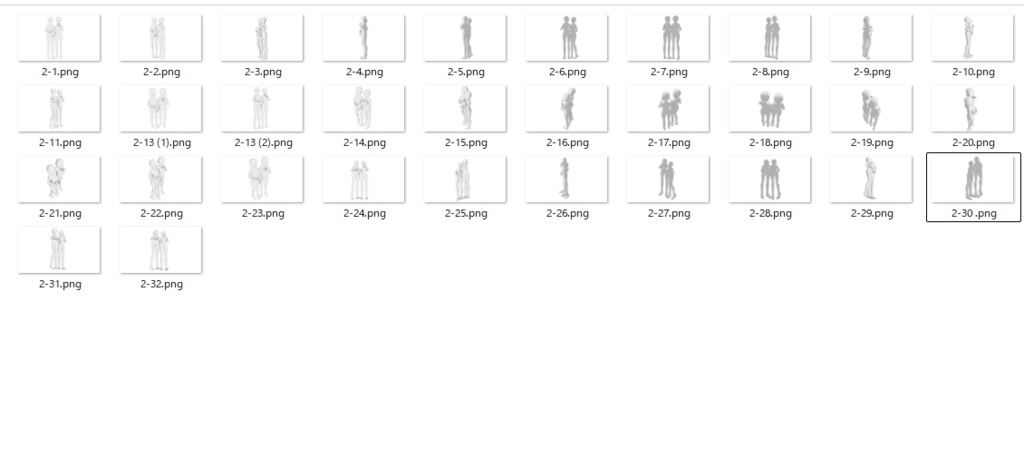The width and height of the screenshot is (1024, 467).
Task: Select the 2-18.png file
Action: coord(770,108)
